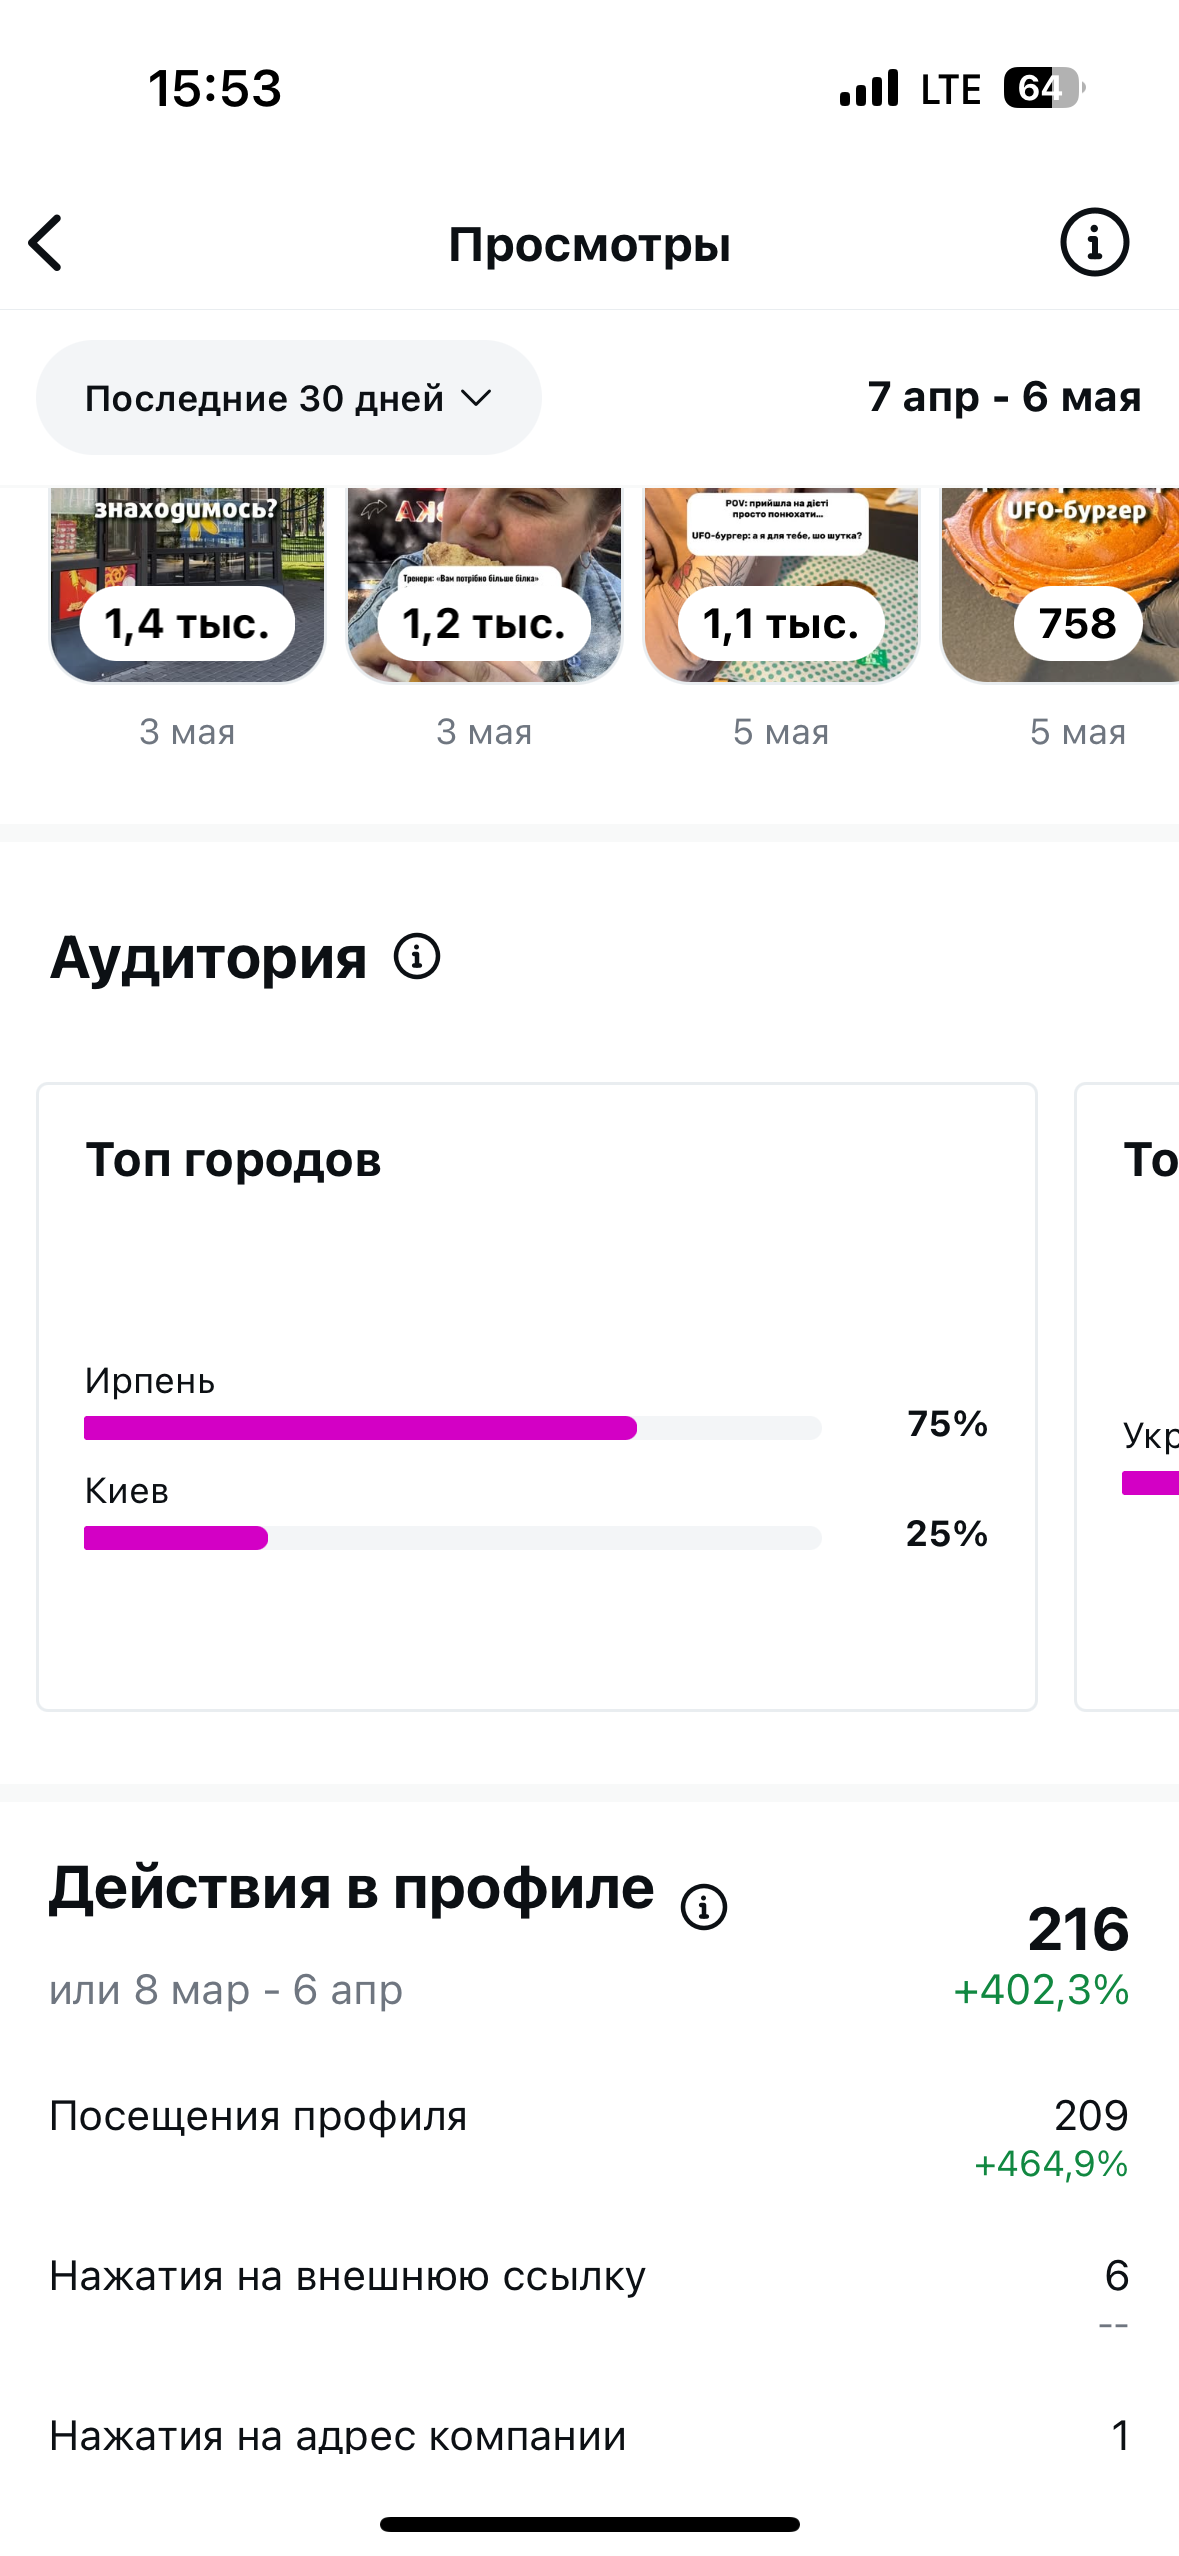Open the post thumbnail with 1,4 тыс. views
This screenshot has height=2556, width=1179.
coord(187,586)
